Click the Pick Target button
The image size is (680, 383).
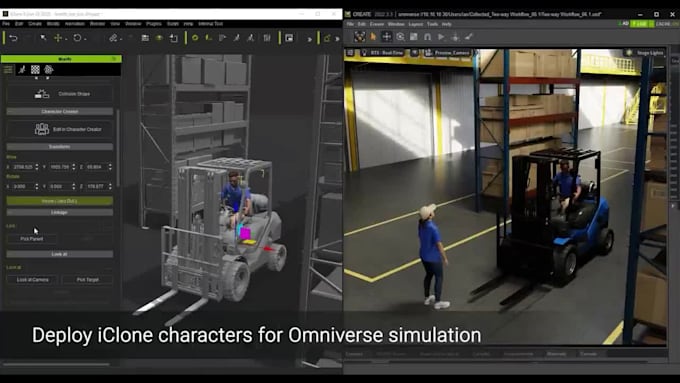[88, 280]
